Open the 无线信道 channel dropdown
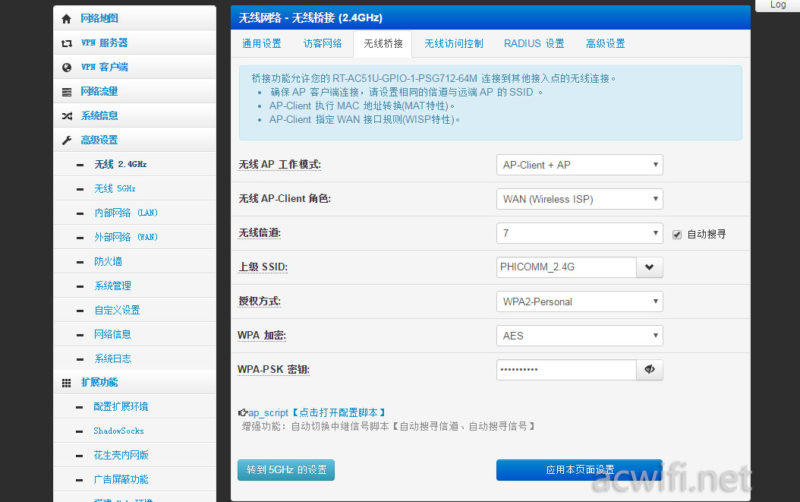This screenshot has height=502, width=800. [x=580, y=233]
